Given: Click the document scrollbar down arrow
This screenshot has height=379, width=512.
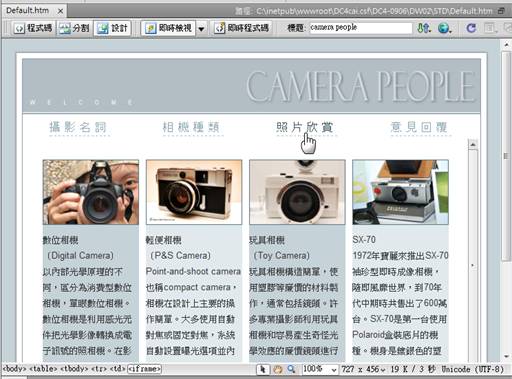Looking at the screenshot, I should 506,356.
